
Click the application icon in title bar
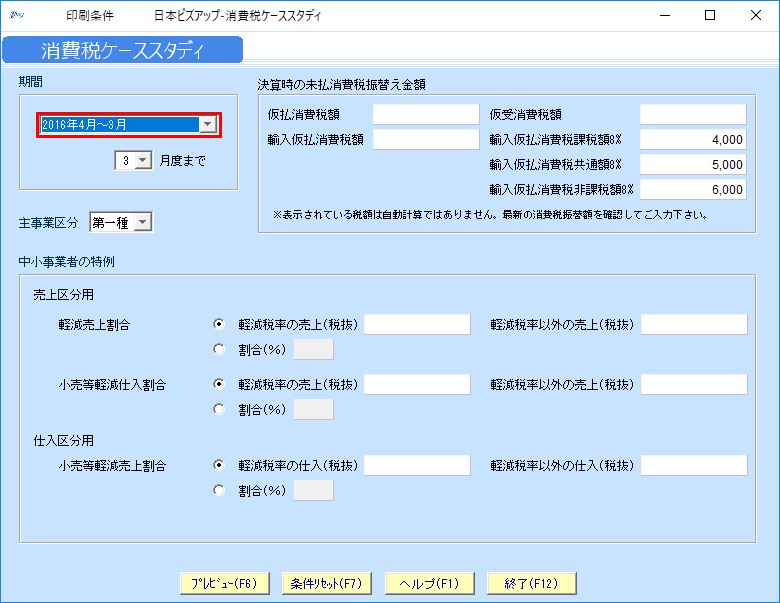[x=17, y=15]
